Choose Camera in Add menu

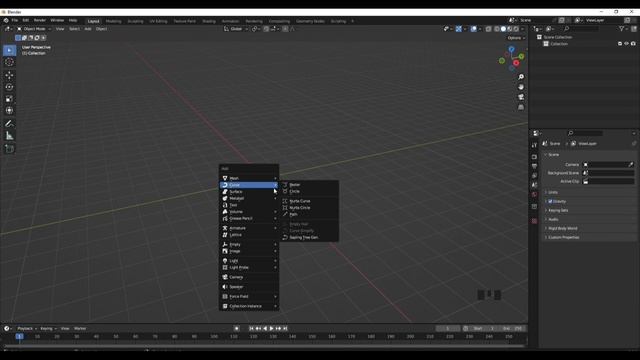249,277
